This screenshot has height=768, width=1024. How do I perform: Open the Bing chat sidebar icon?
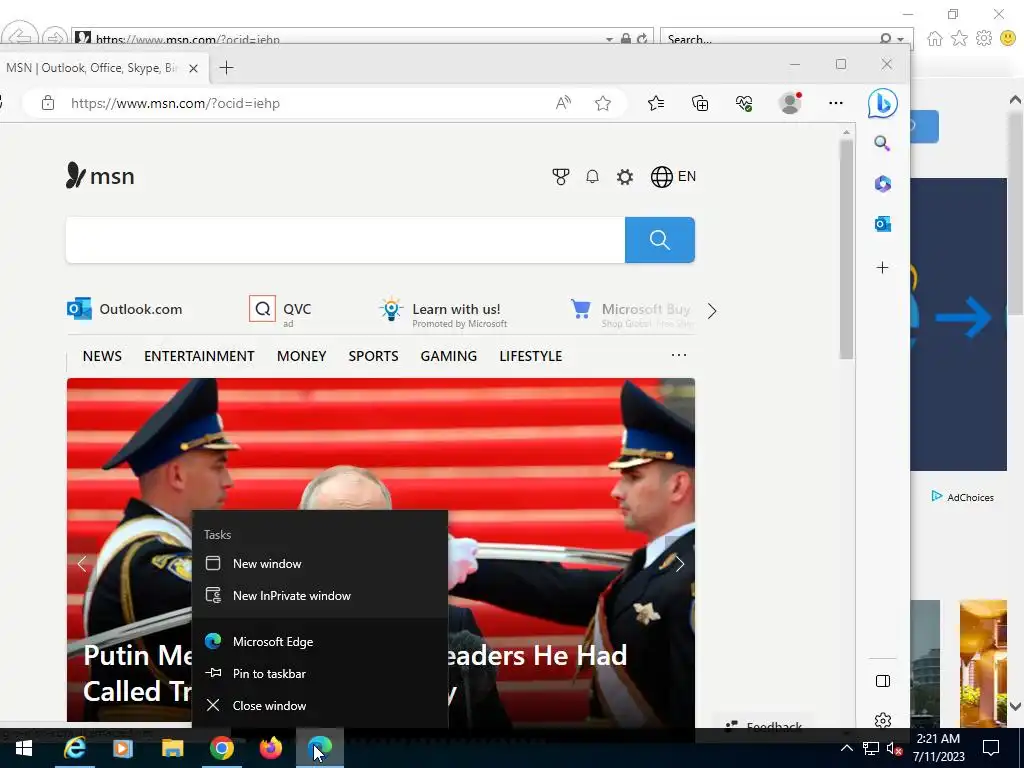[882, 103]
